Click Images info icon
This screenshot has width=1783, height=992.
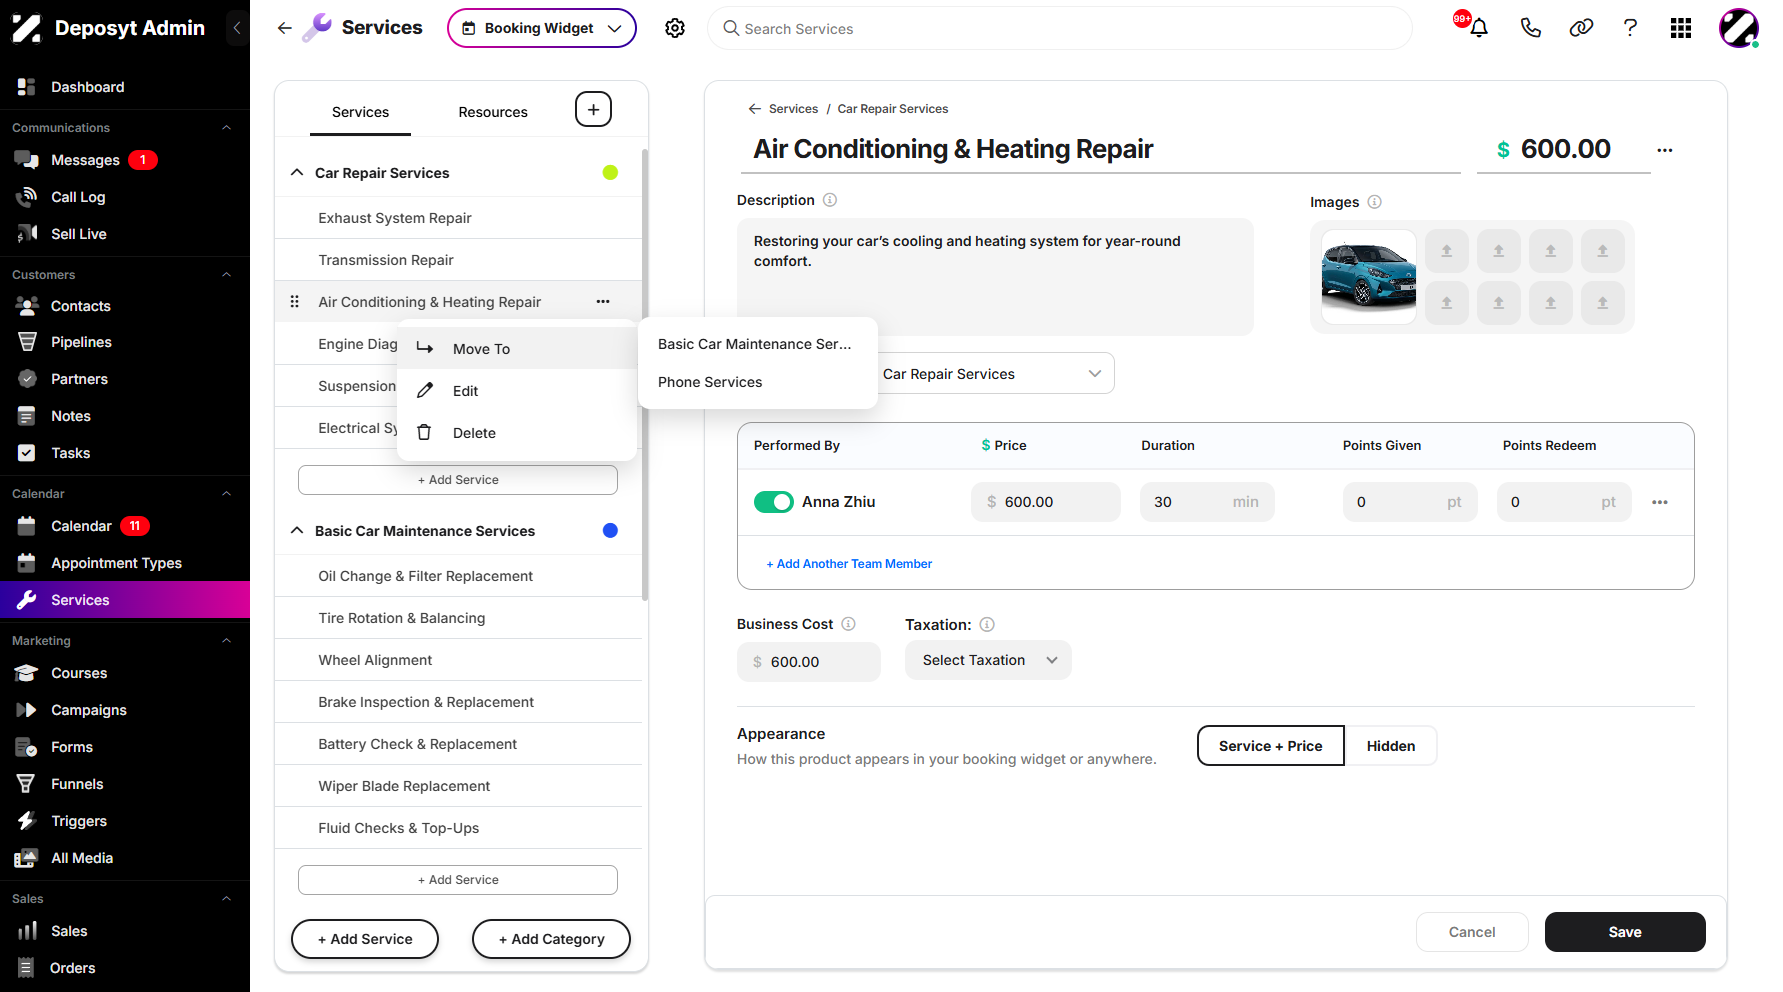[1375, 202]
